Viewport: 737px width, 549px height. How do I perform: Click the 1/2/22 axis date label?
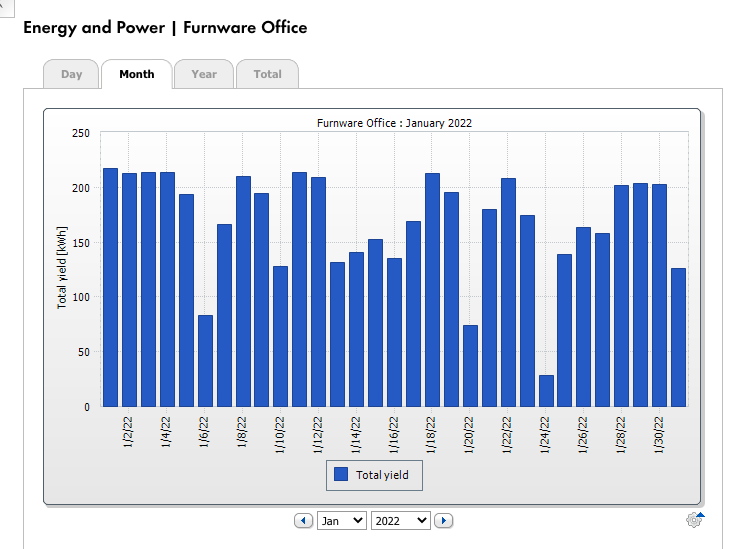pyautogui.click(x=128, y=432)
